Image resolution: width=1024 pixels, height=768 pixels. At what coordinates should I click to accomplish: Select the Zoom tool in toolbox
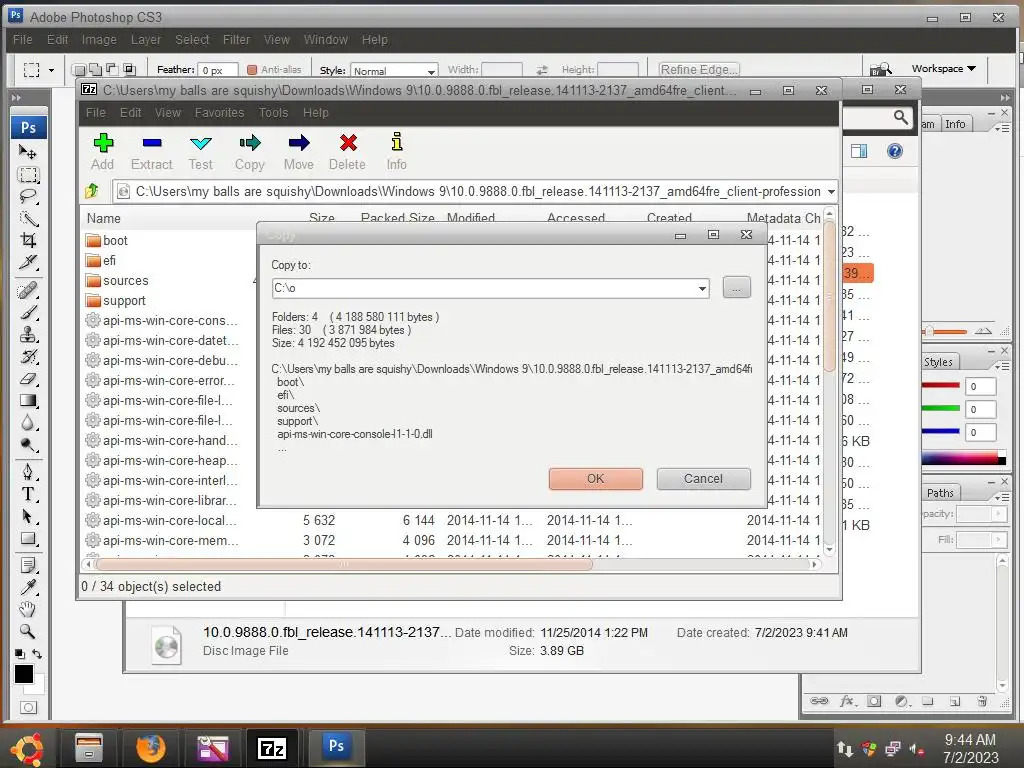point(27,631)
